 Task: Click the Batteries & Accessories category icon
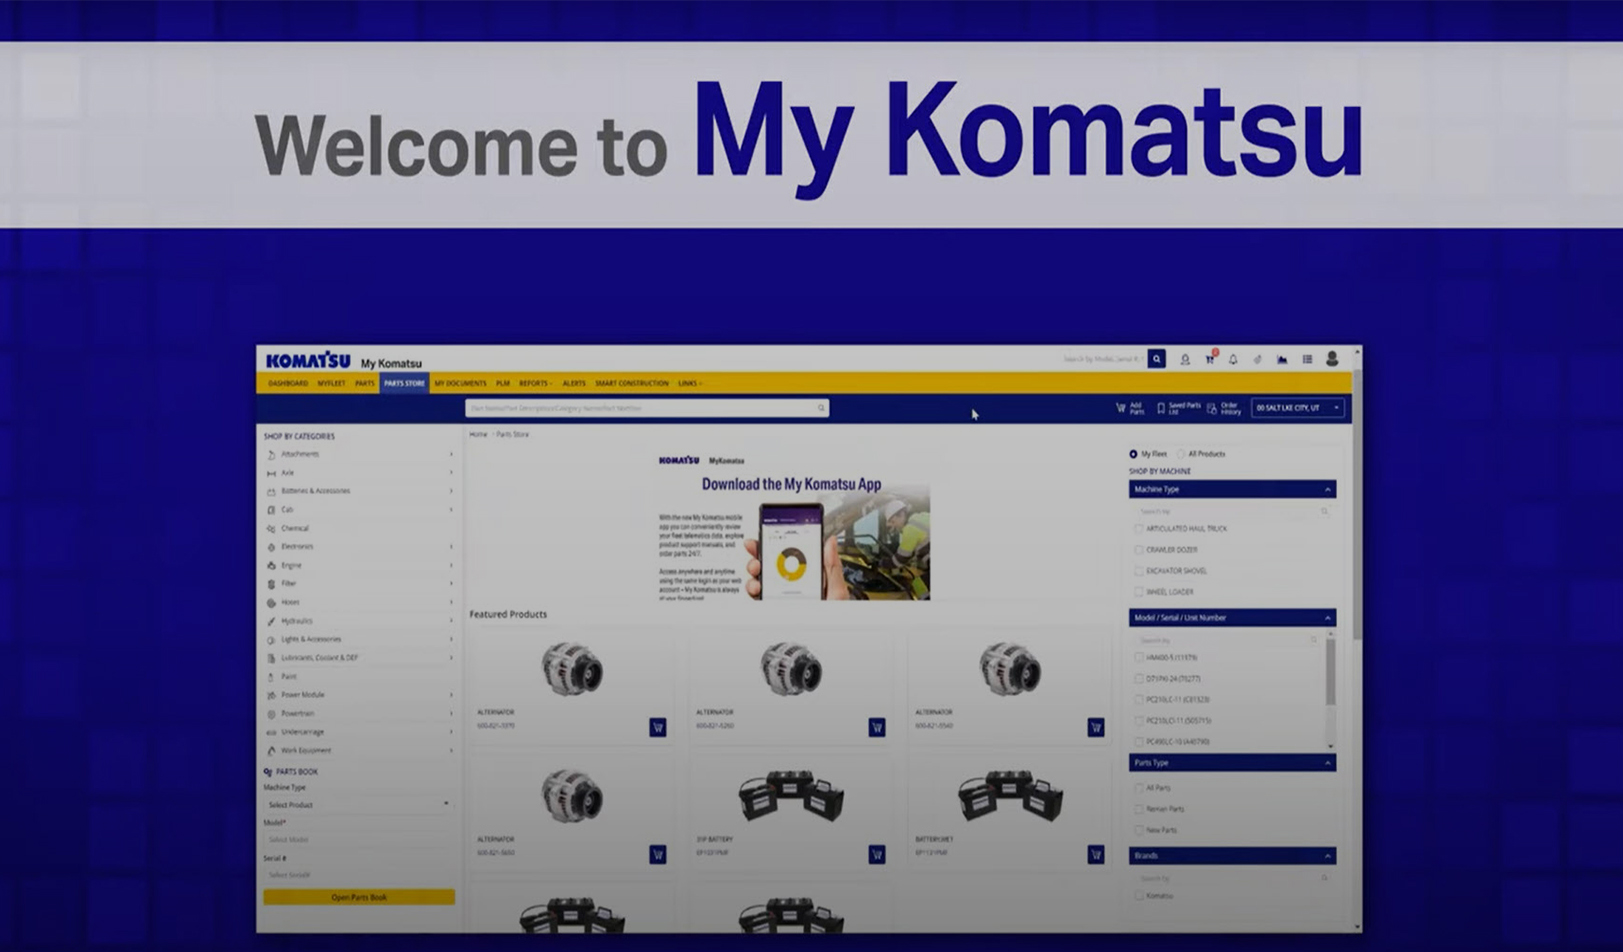pos(271,491)
